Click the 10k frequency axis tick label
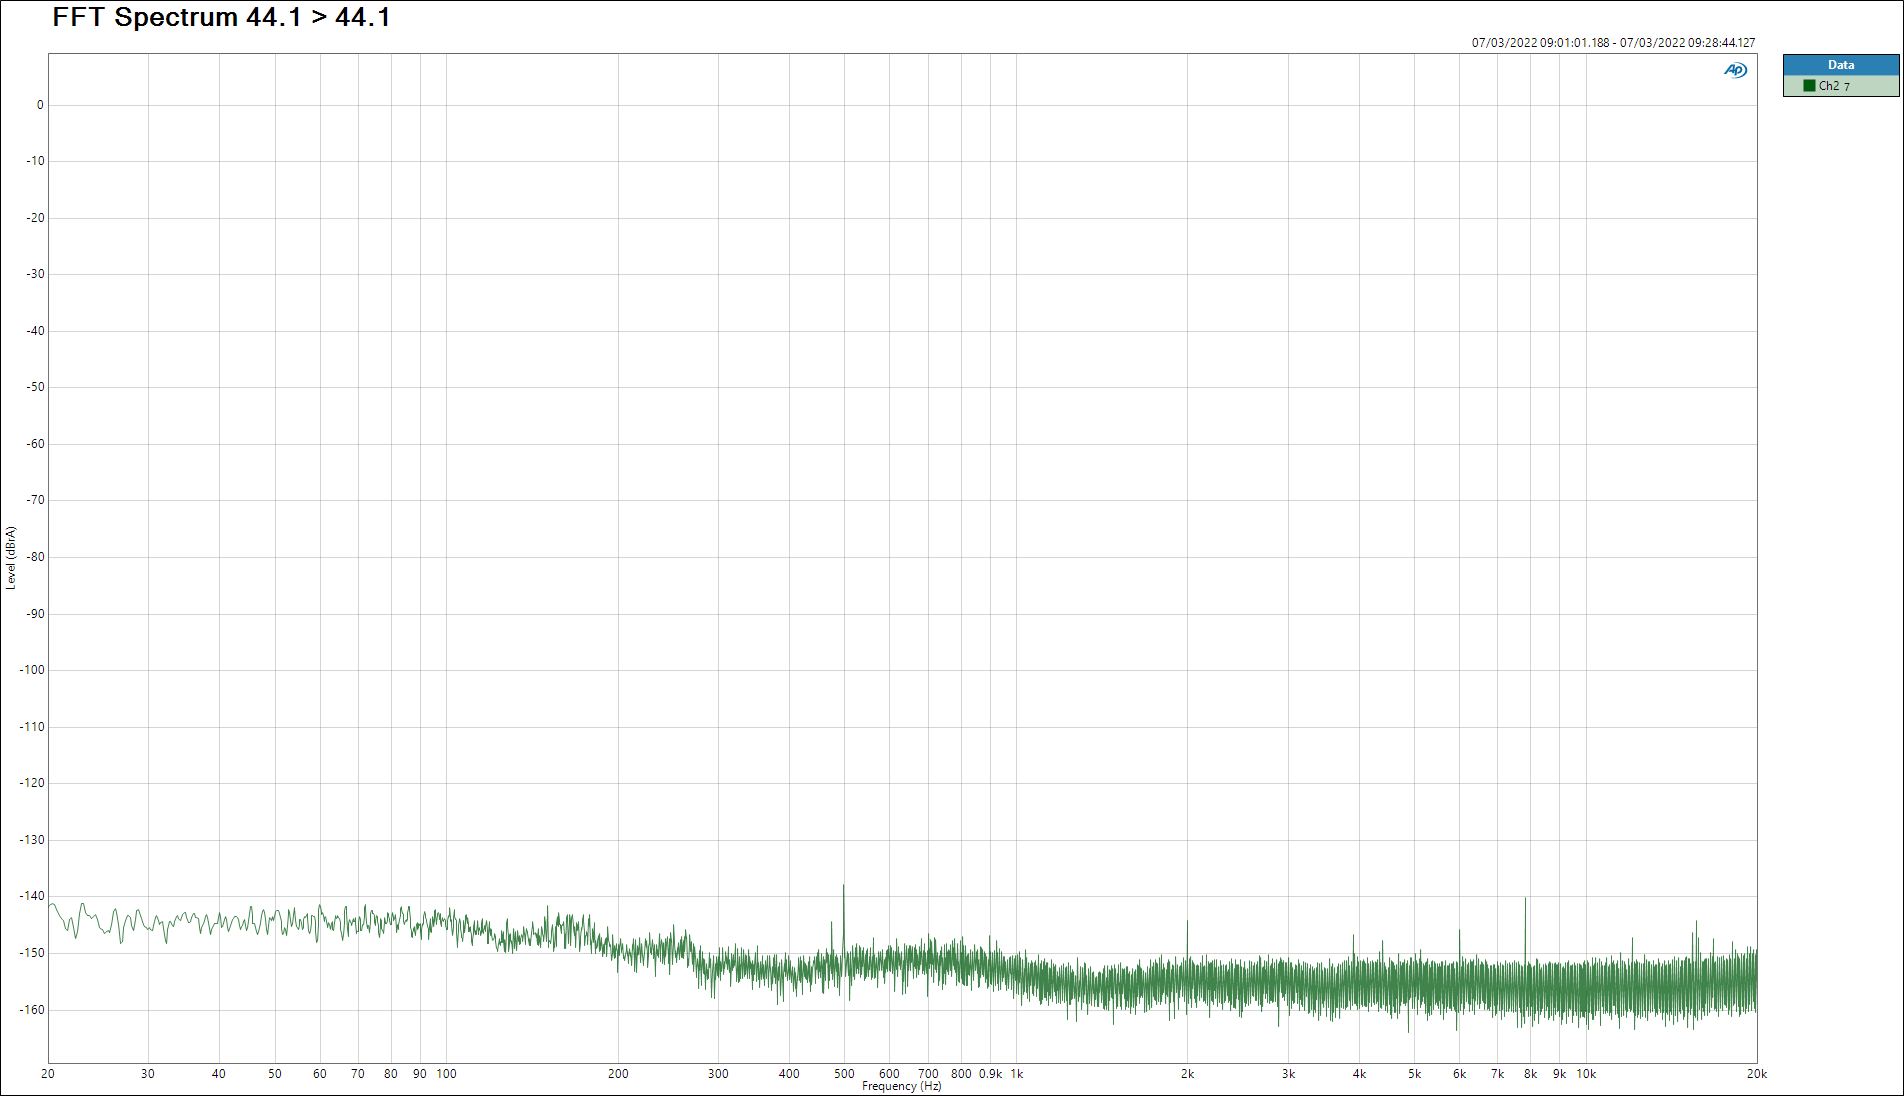 (x=1586, y=1074)
